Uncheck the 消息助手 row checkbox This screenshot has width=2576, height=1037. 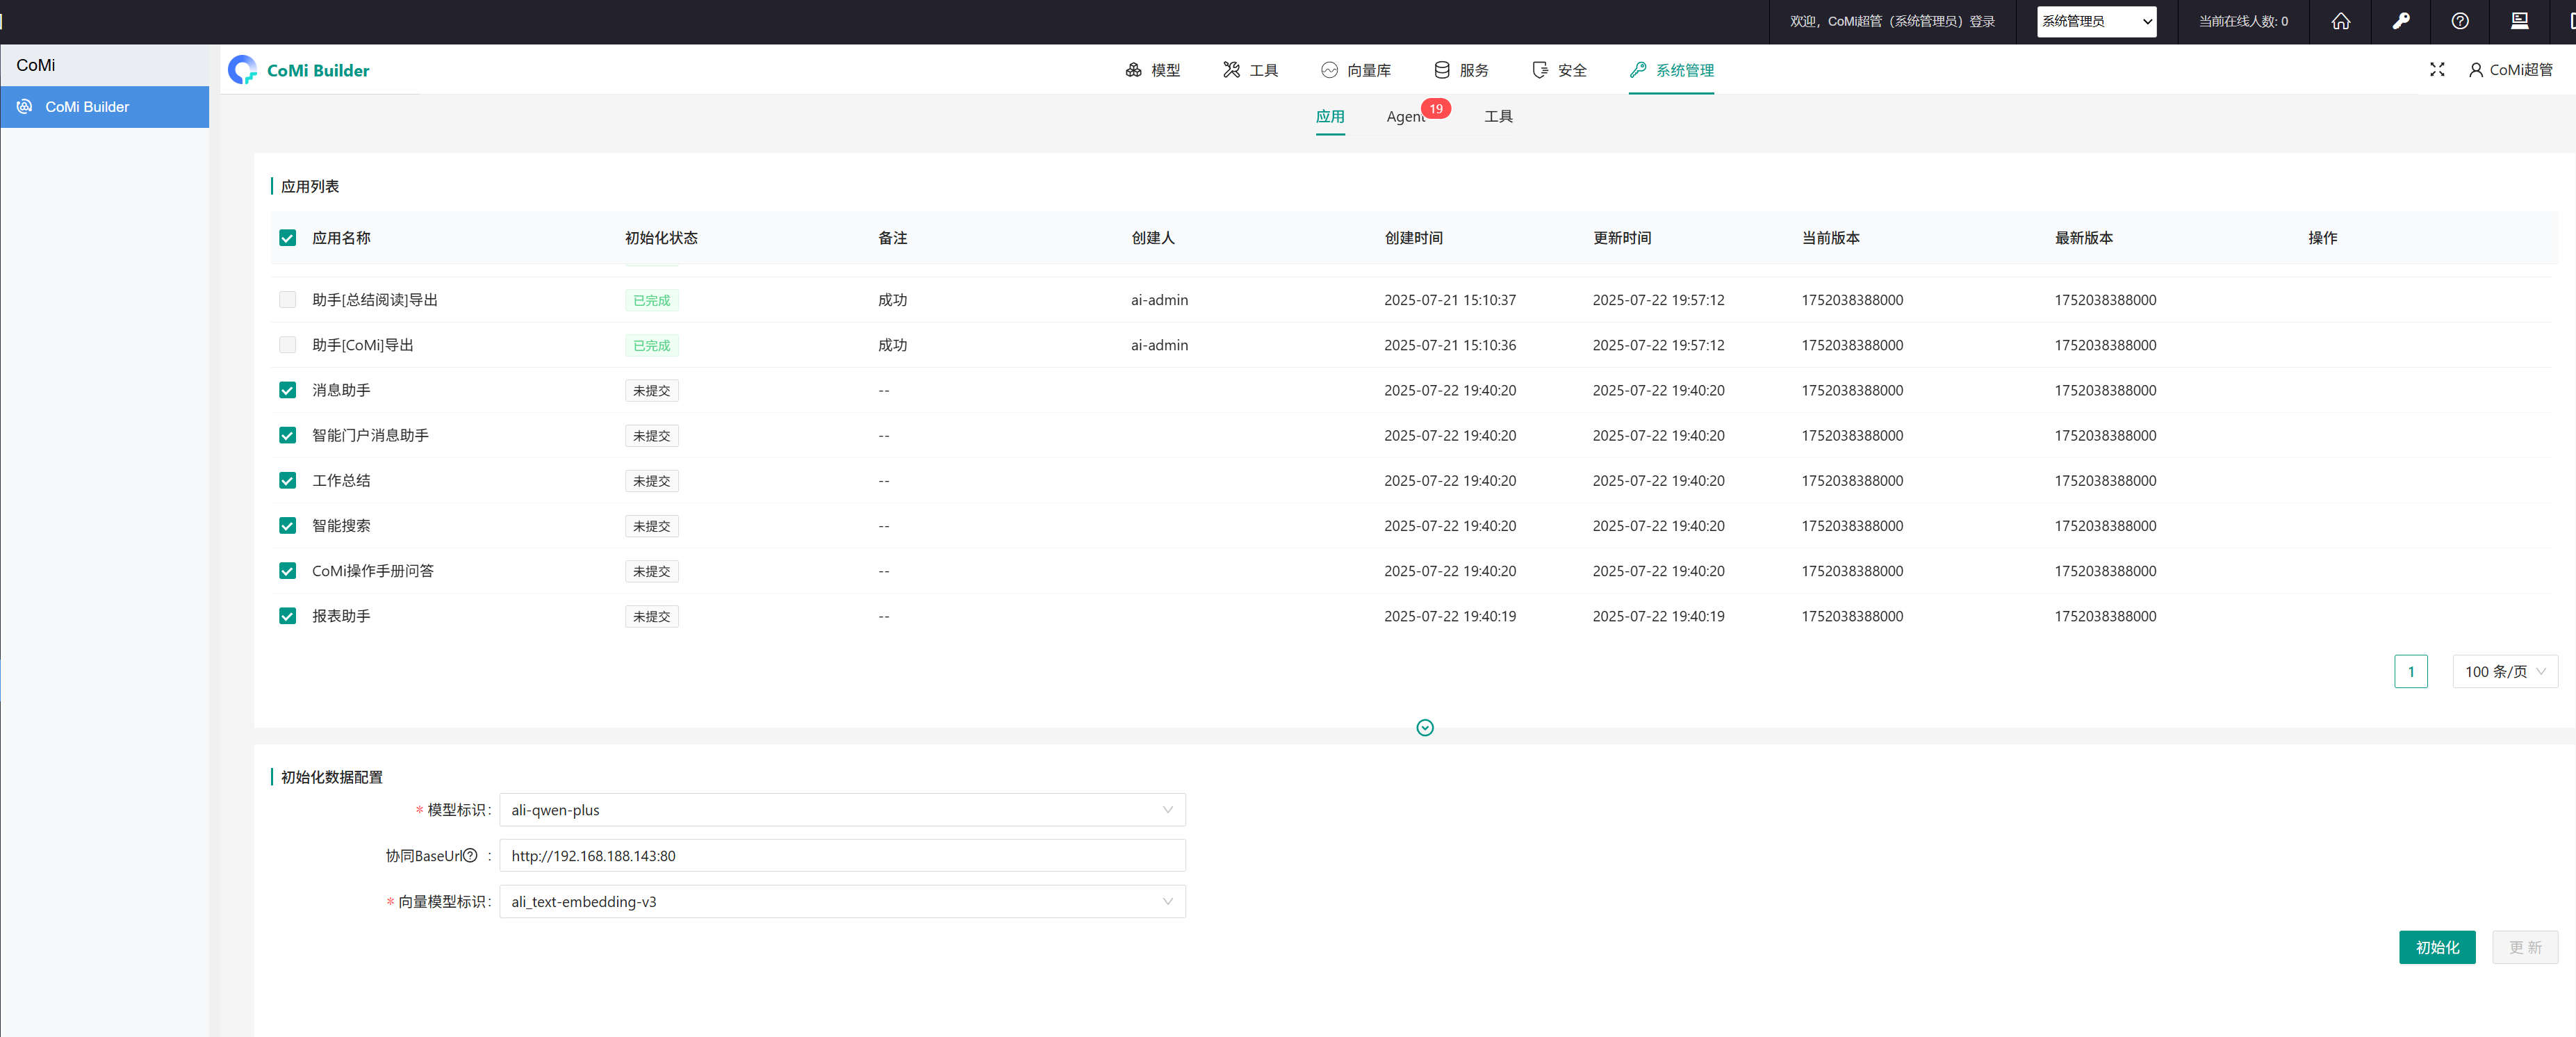click(x=288, y=390)
